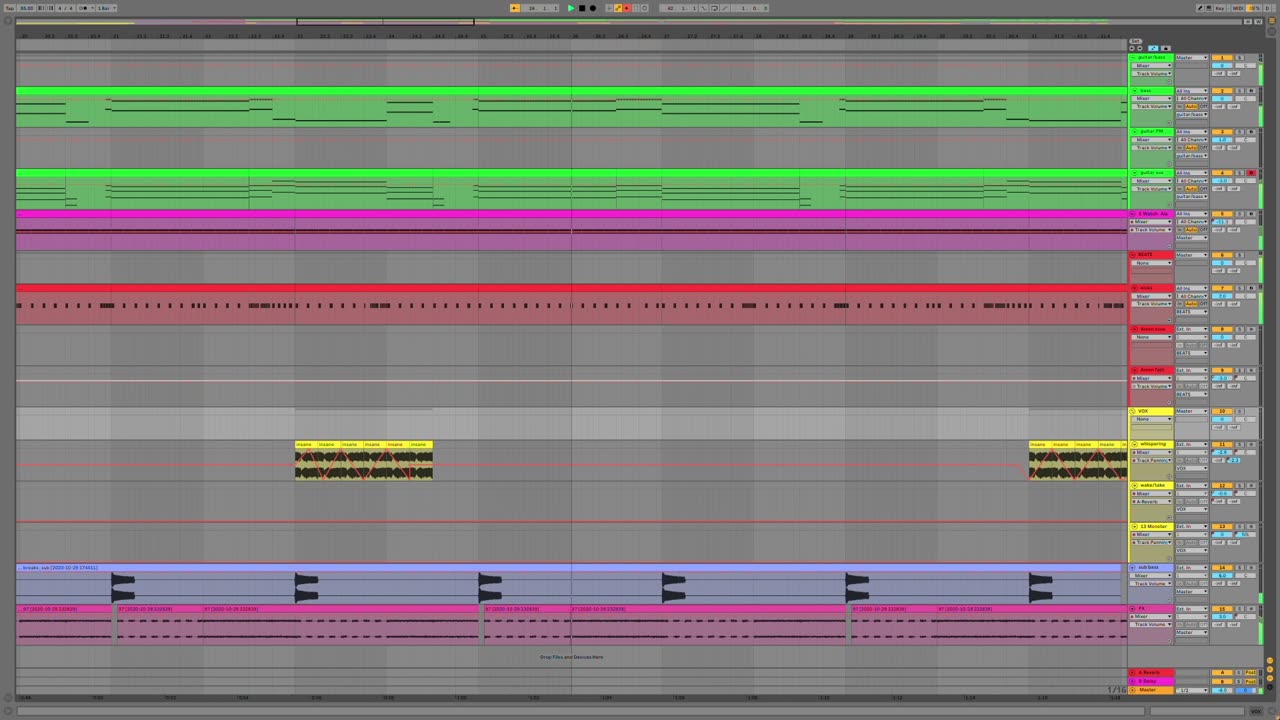Activate Draw Mode pencil
The width and height of the screenshot is (1280, 720).
(1200, 8)
